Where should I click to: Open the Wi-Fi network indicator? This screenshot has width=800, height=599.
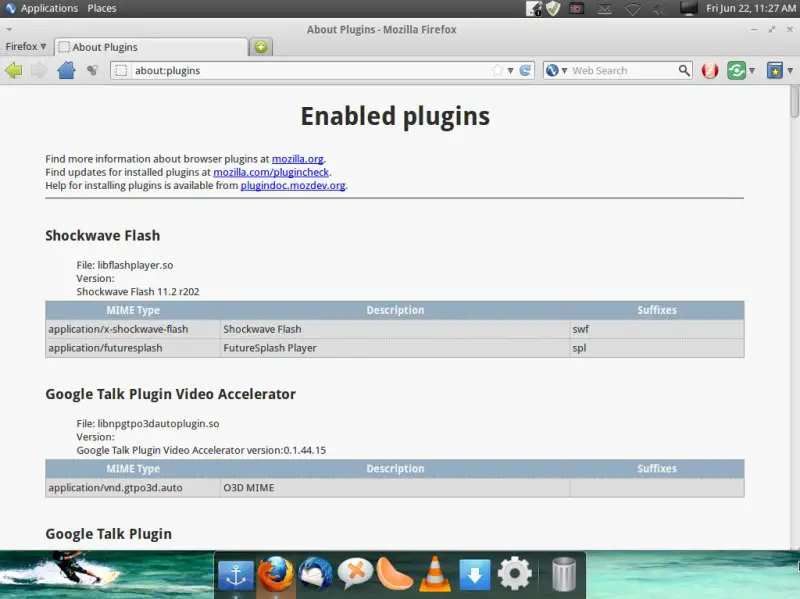[633, 9]
